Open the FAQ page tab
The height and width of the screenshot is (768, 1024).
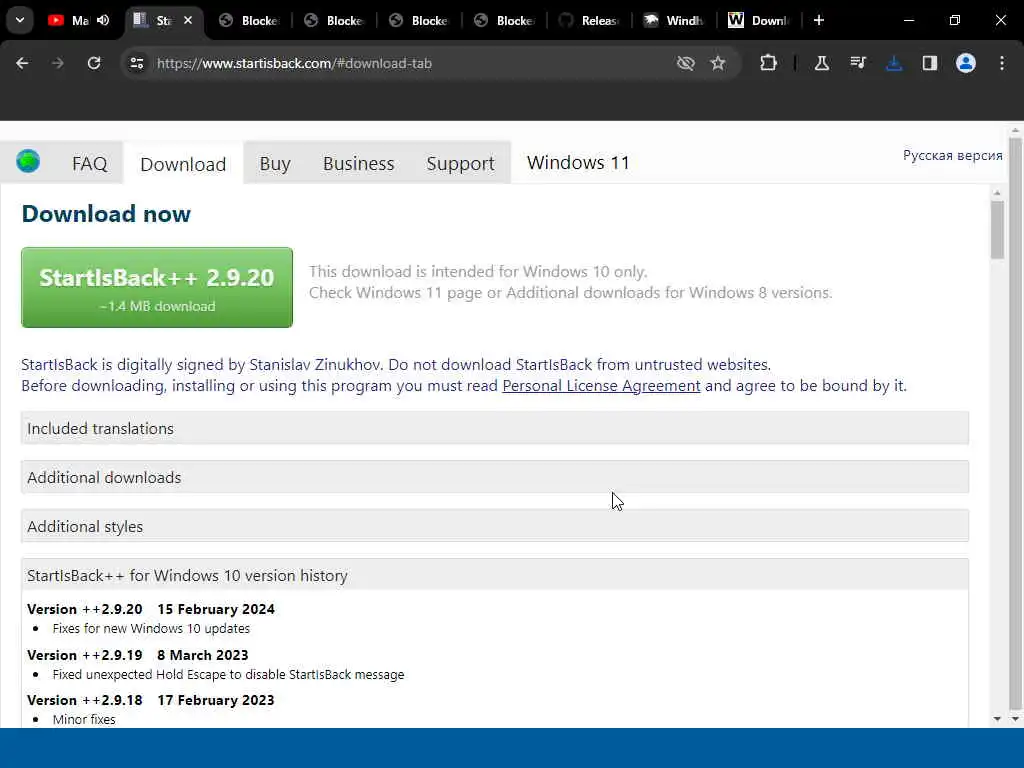pos(89,163)
